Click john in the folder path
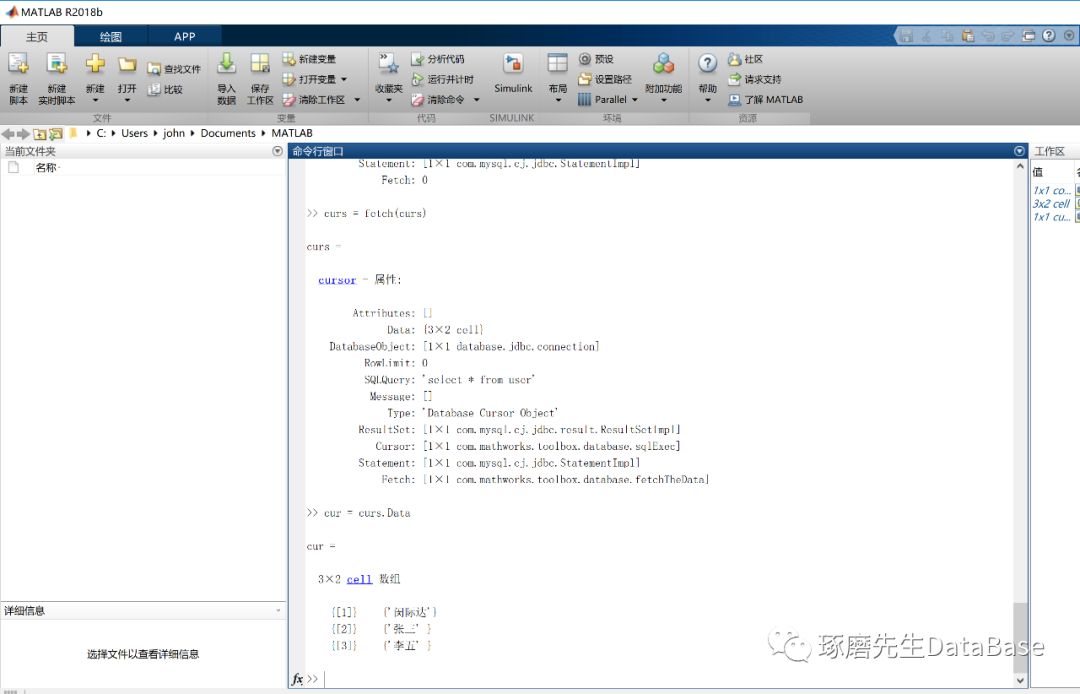 pyautogui.click(x=174, y=134)
